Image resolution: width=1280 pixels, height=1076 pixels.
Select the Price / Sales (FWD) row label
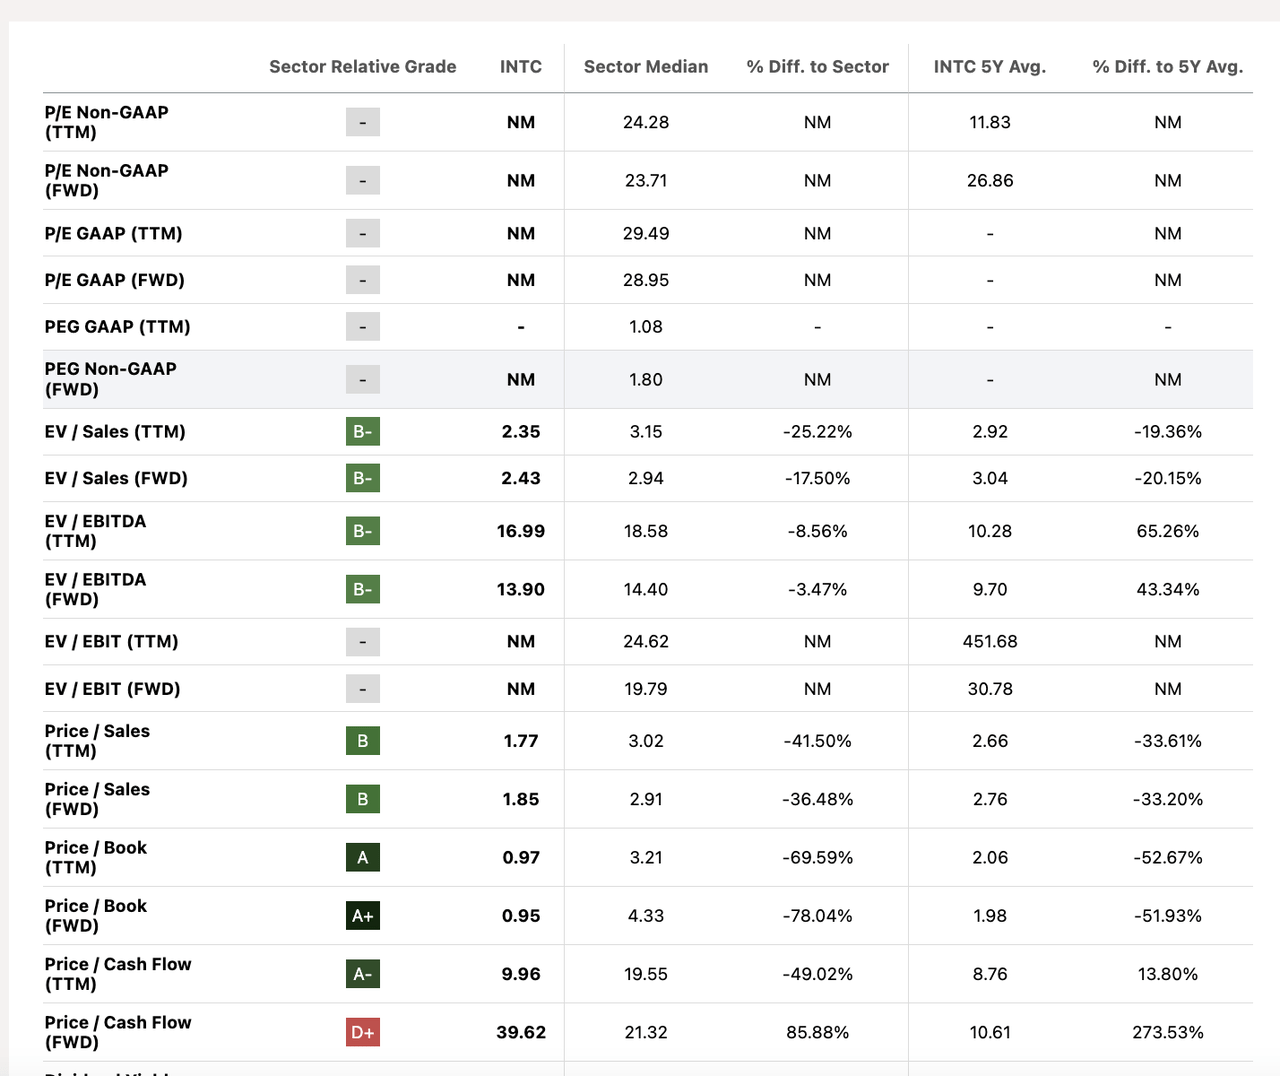(x=97, y=799)
